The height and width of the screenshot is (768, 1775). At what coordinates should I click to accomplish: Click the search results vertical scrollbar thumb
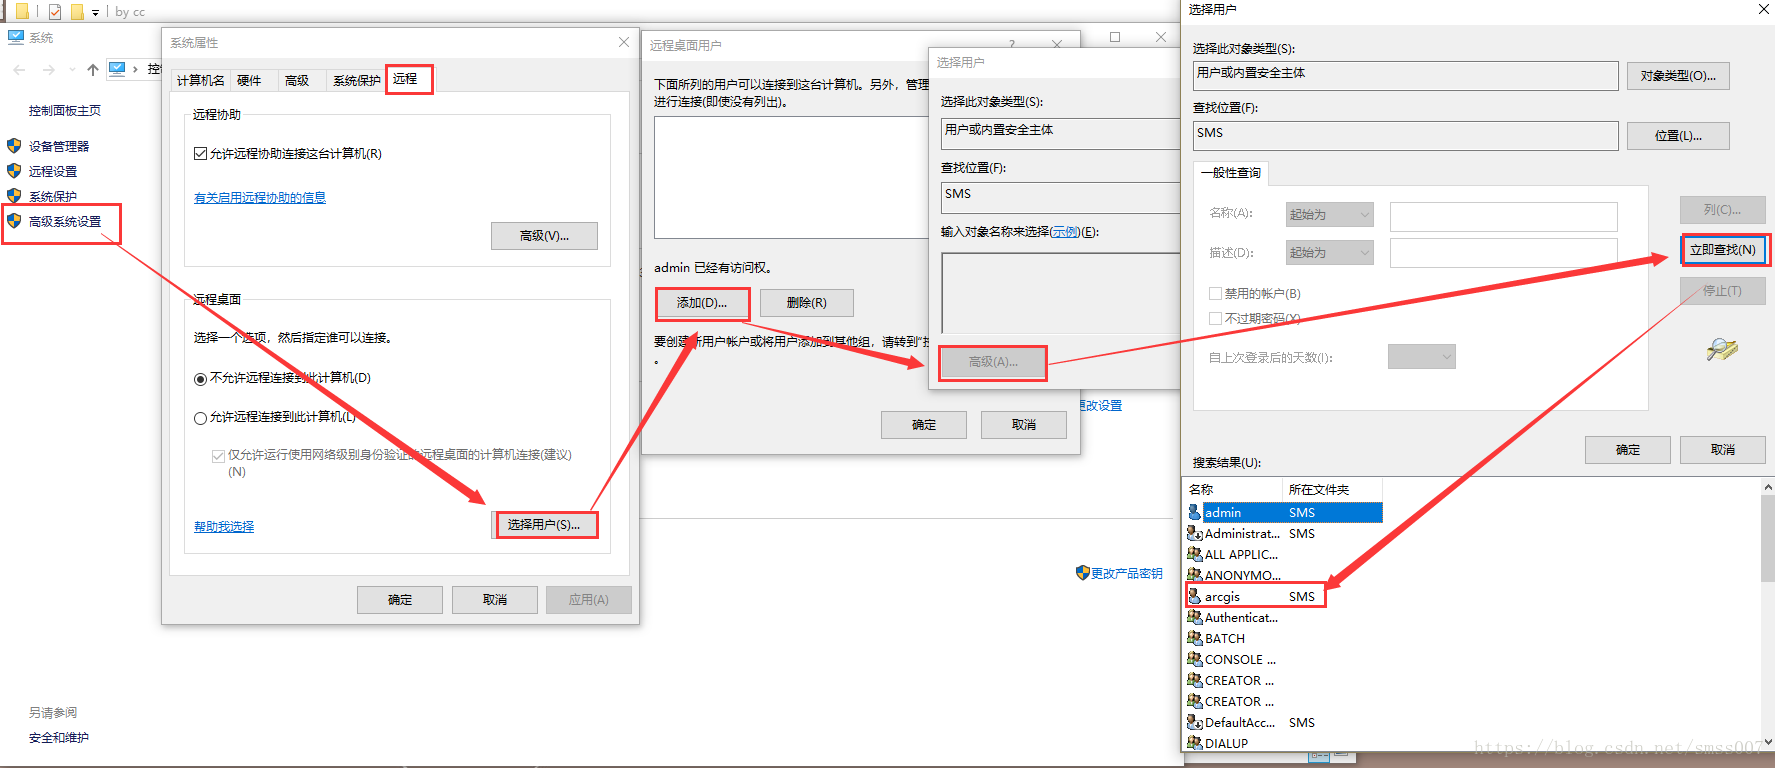[x=1767, y=538]
